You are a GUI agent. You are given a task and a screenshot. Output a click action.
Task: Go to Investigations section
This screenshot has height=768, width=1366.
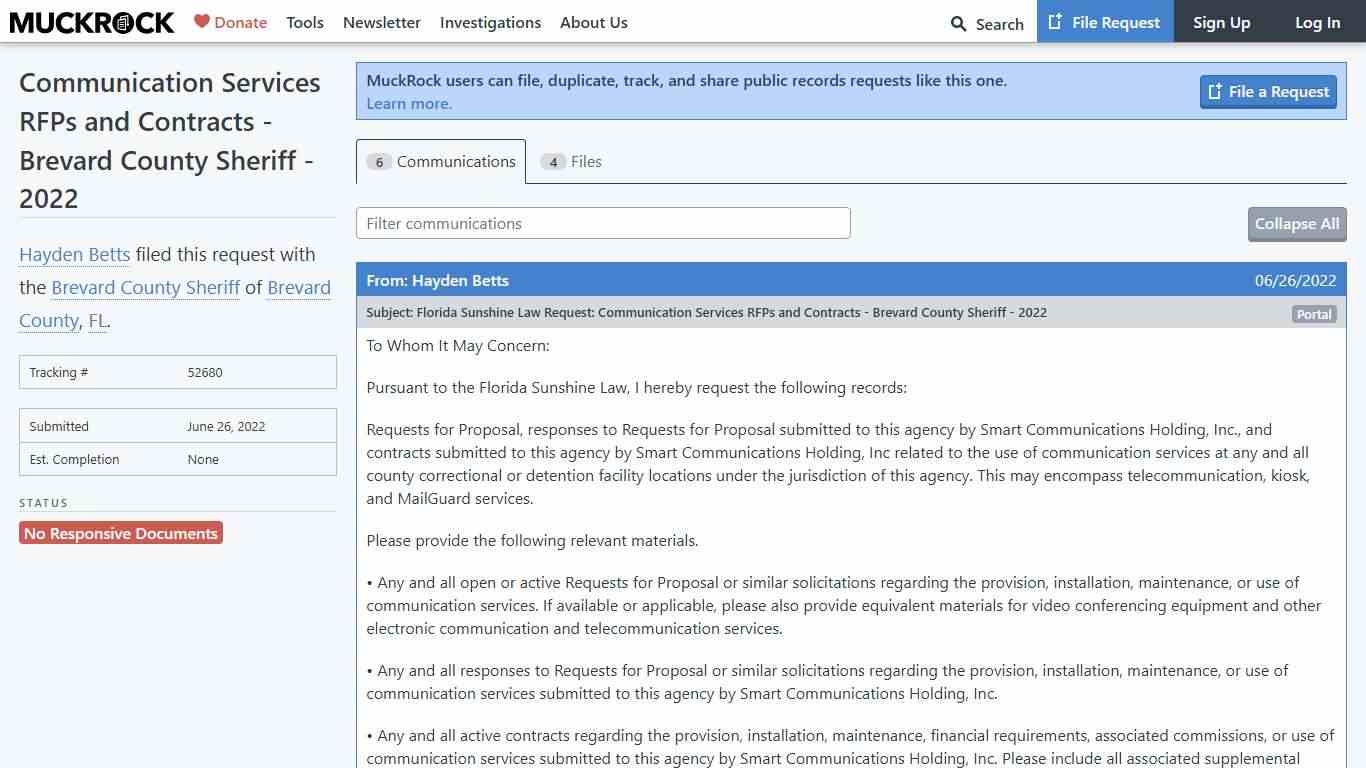tap(490, 22)
